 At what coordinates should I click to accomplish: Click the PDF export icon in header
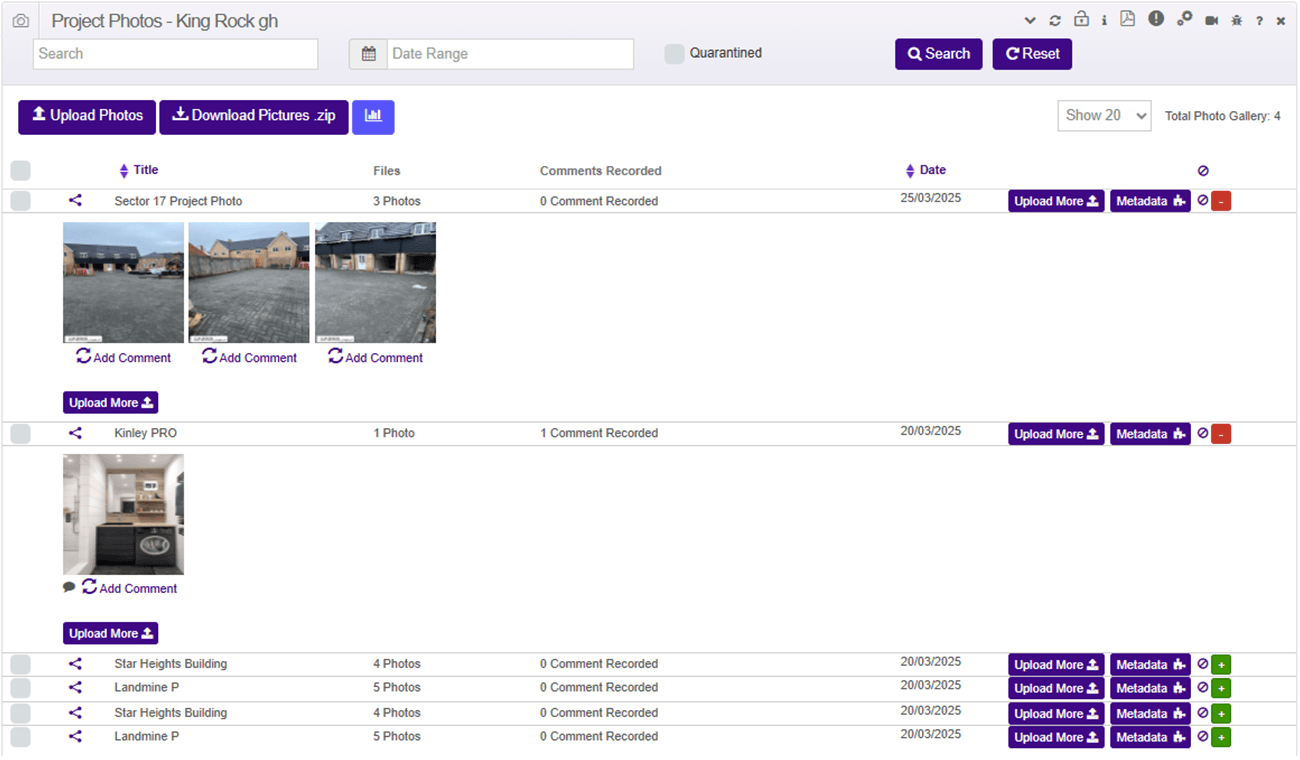(1127, 19)
